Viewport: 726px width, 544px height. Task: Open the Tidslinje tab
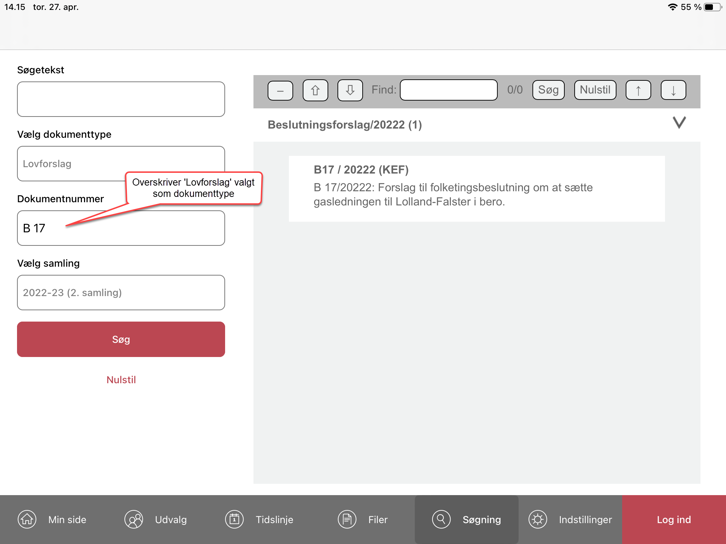click(260, 520)
